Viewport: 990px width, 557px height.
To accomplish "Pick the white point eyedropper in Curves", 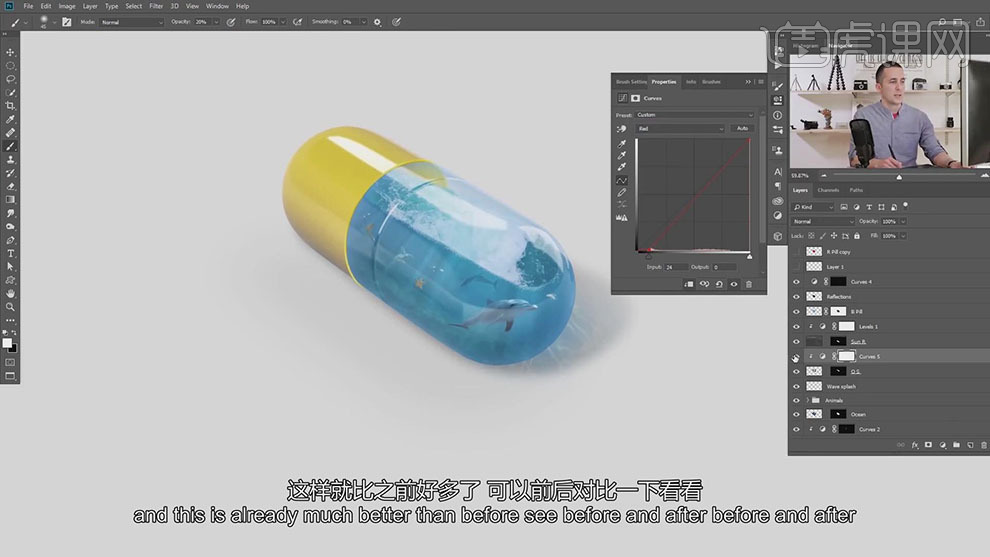I will coord(622,167).
